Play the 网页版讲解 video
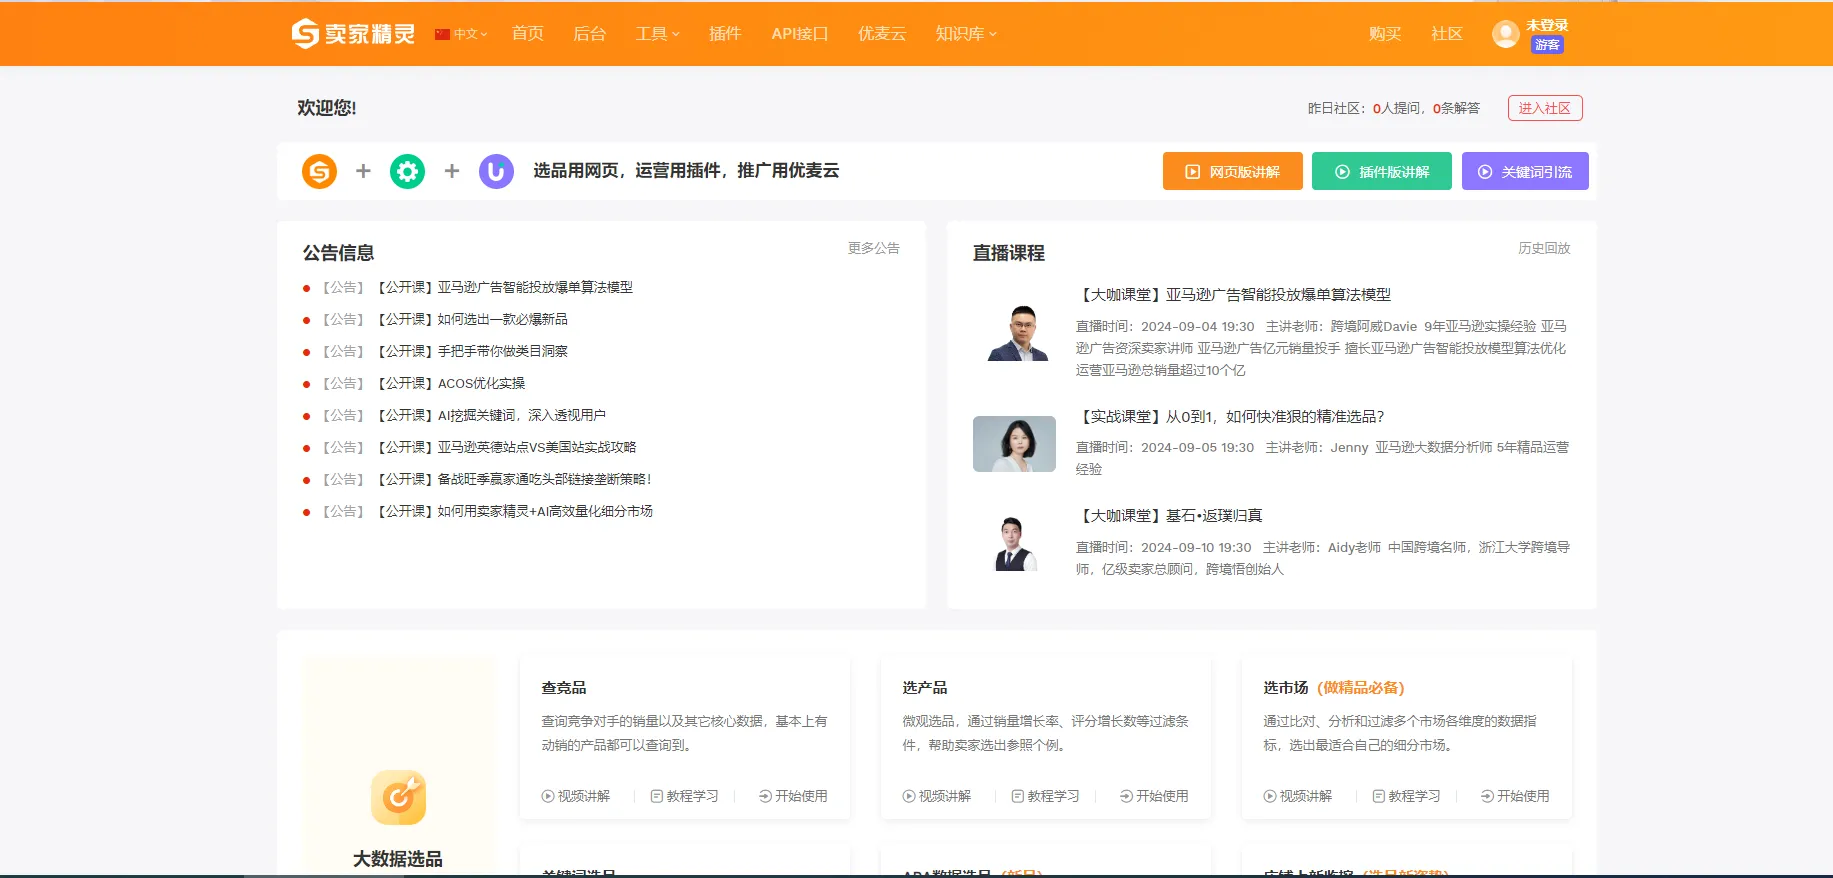This screenshot has height=878, width=1833. [x=1232, y=171]
